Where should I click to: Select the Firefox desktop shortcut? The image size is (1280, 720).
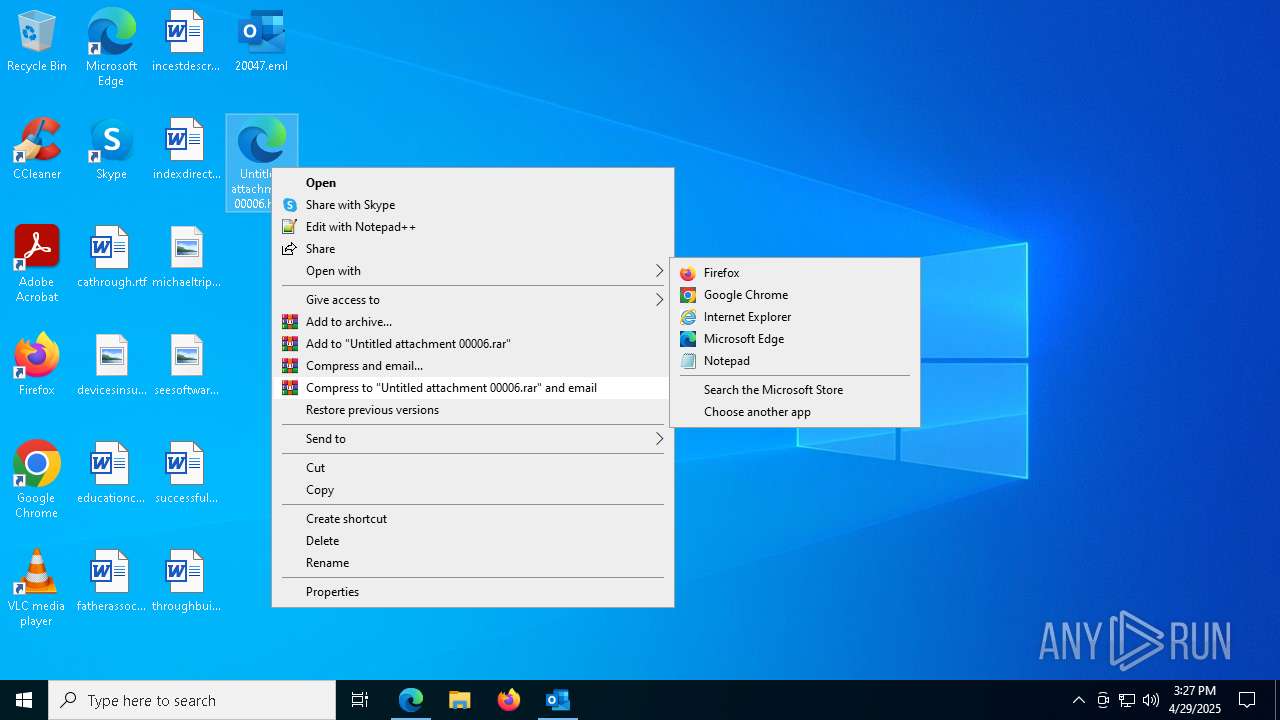click(37, 366)
